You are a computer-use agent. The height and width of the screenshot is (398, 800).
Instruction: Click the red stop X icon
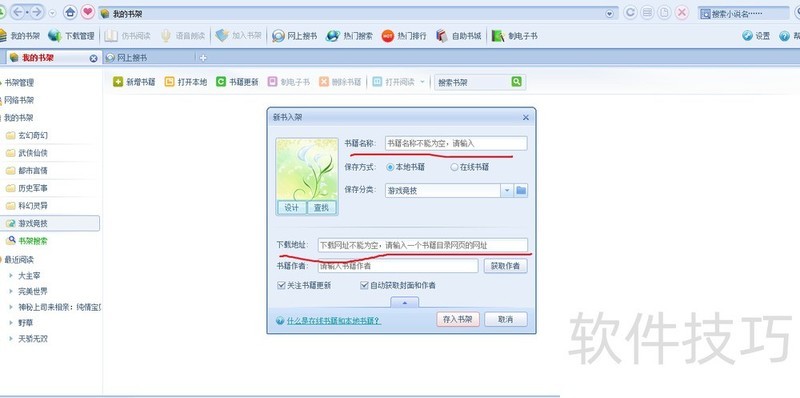pyautogui.click(x=682, y=13)
